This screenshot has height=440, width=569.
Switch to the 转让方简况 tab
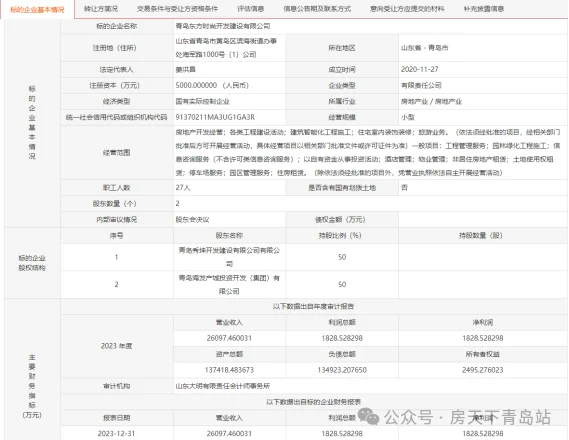101,9
